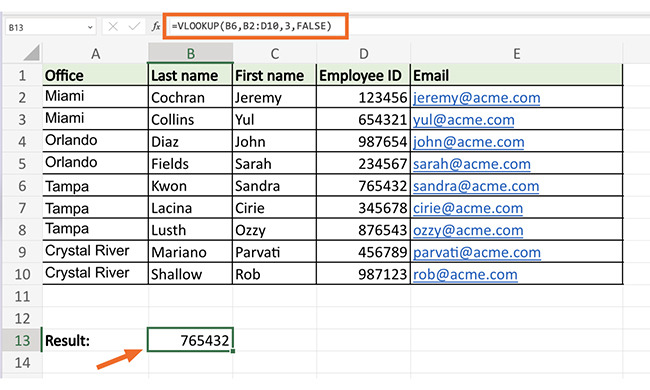Open the fx Insert Function button

pyautogui.click(x=156, y=27)
